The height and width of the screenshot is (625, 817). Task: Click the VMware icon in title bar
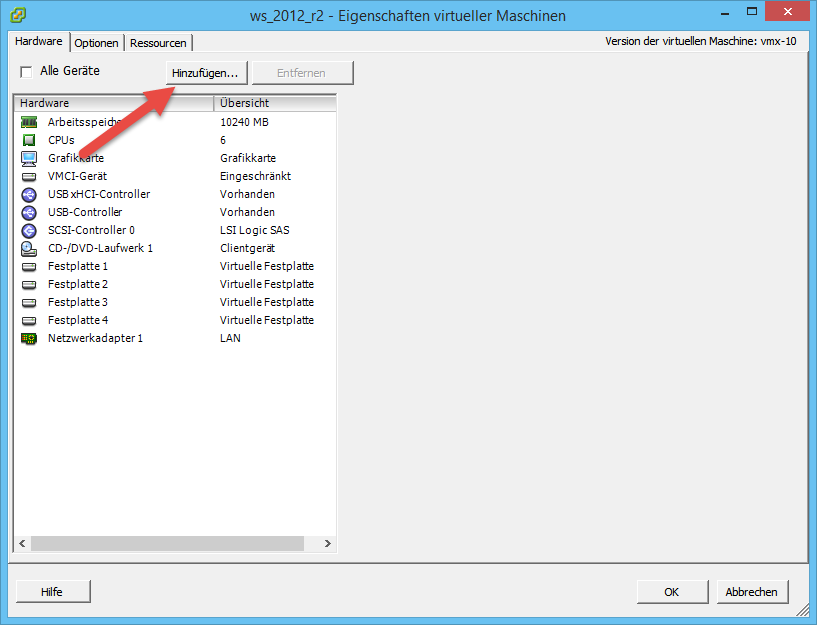pos(18,16)
